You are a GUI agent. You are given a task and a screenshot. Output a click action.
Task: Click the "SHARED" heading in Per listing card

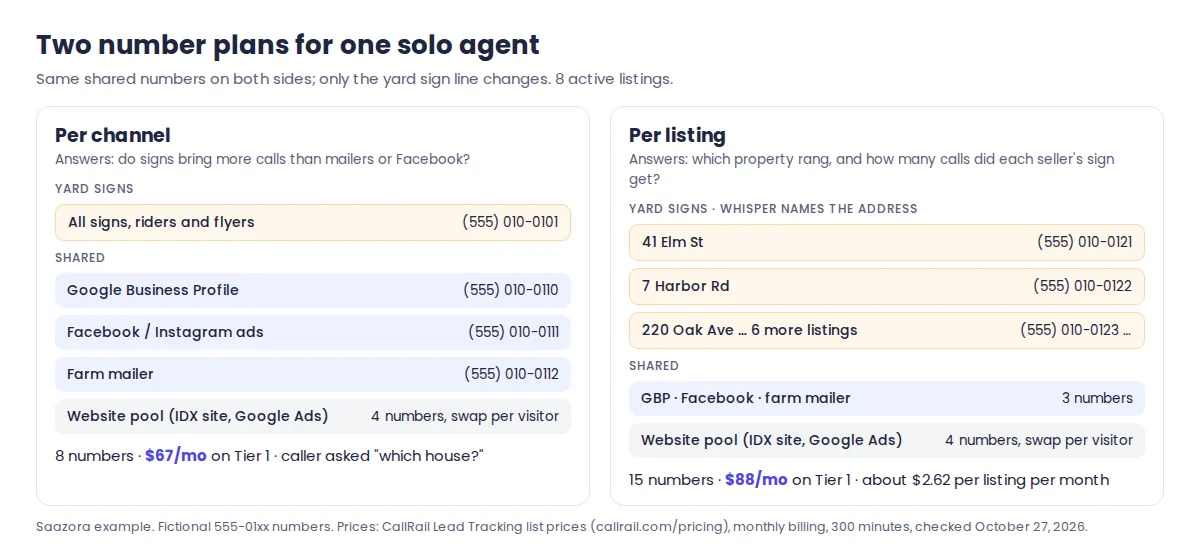[654, 366]
